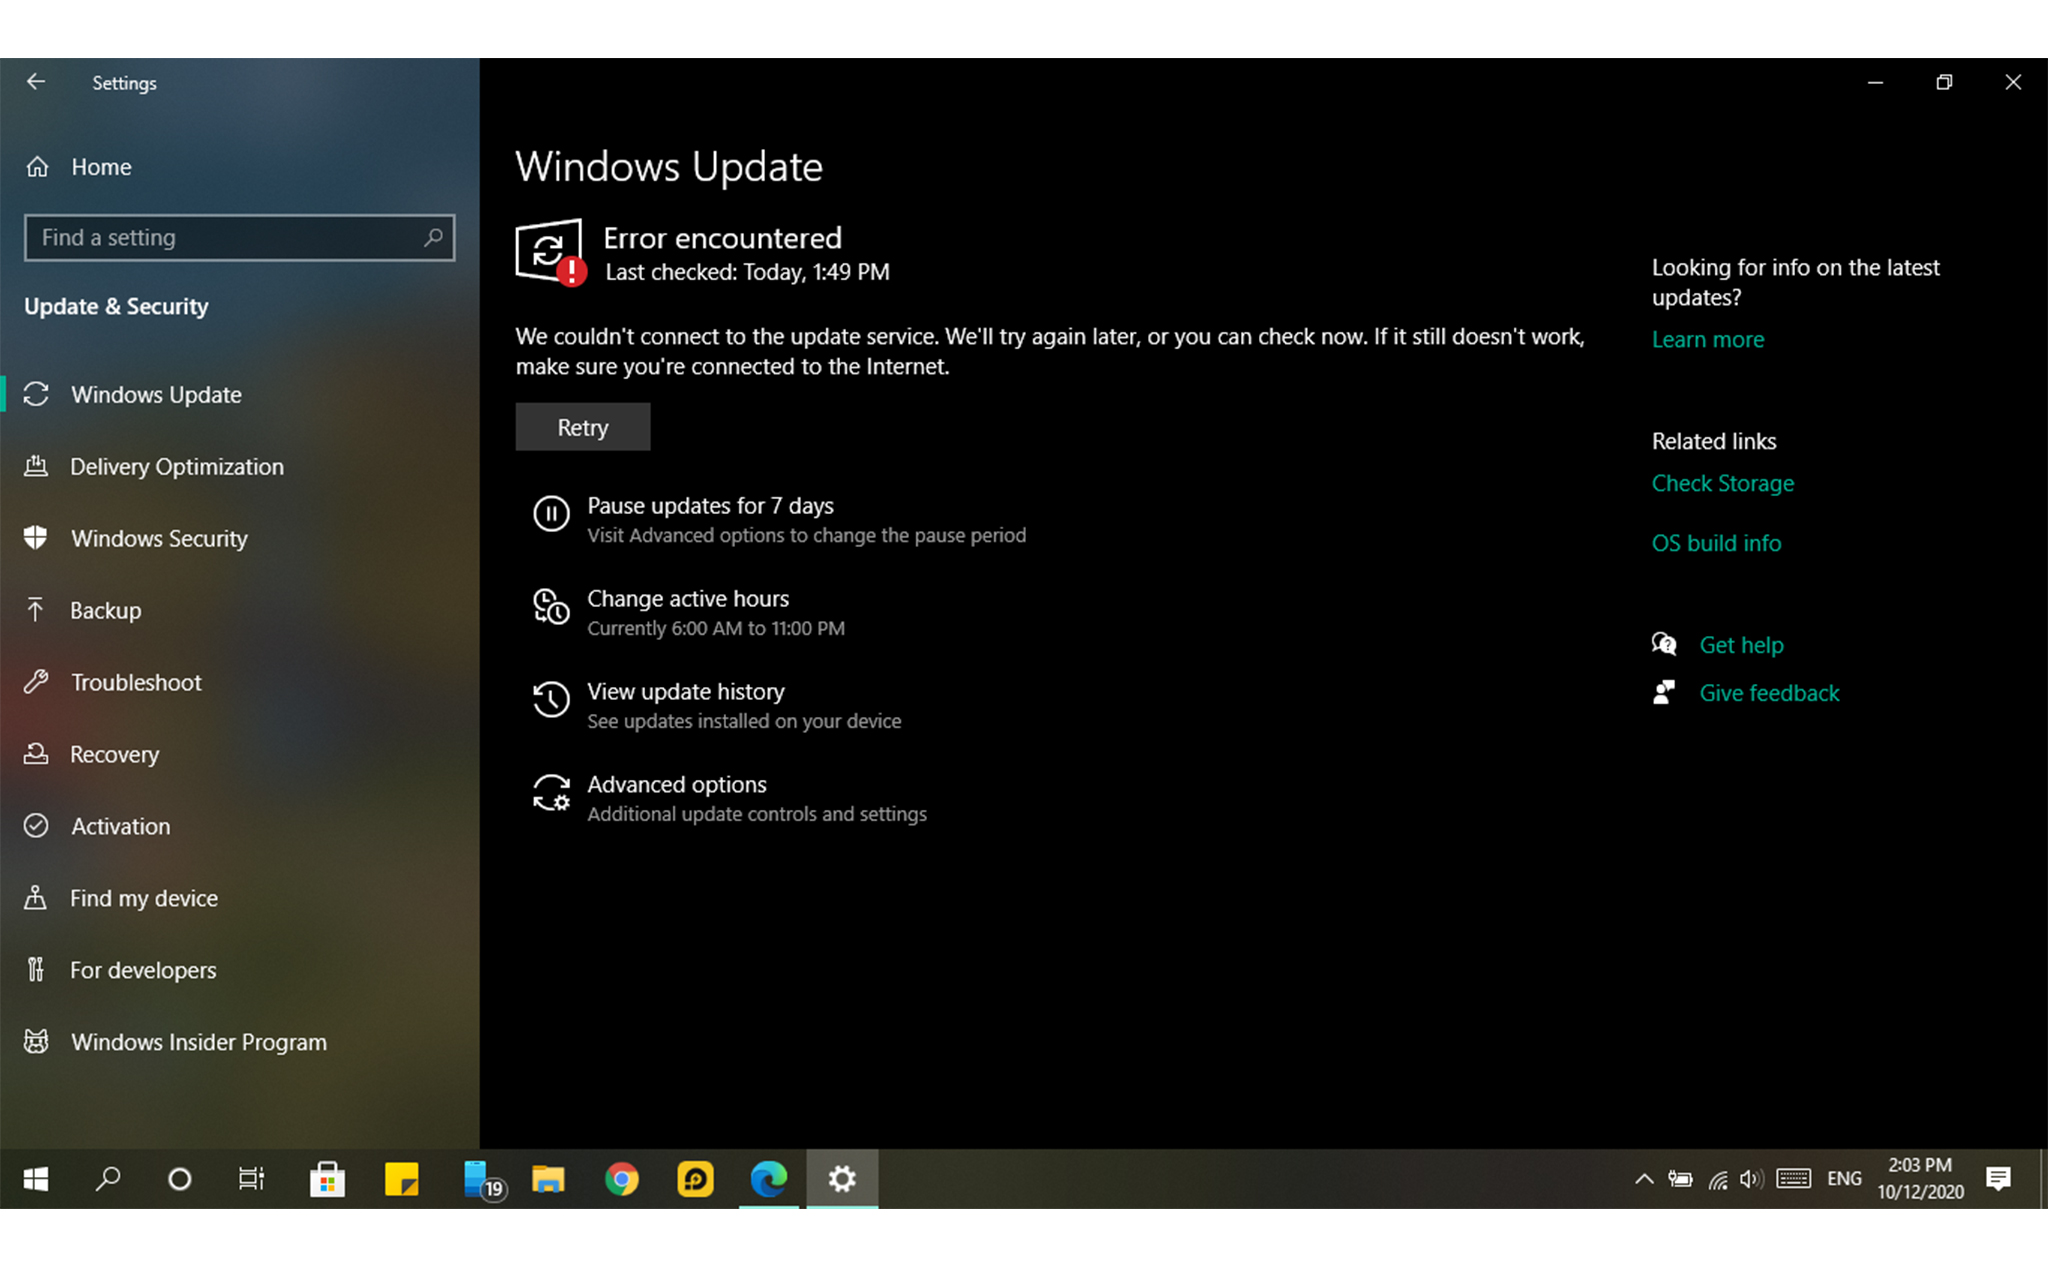Click the Retry button
This screenshot has width=2048, height=1268.
pyautogui.click(x=582, y=428)
